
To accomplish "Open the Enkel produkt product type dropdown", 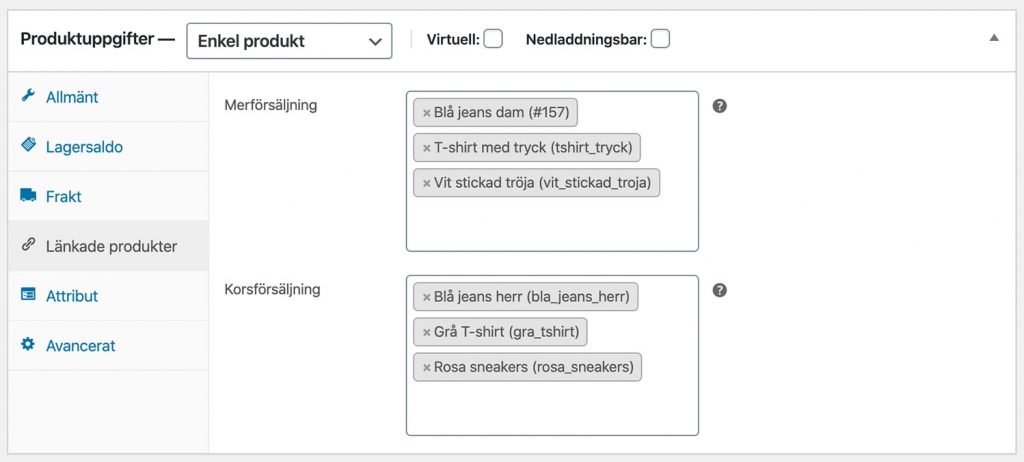I will click(x=289, y=41).
